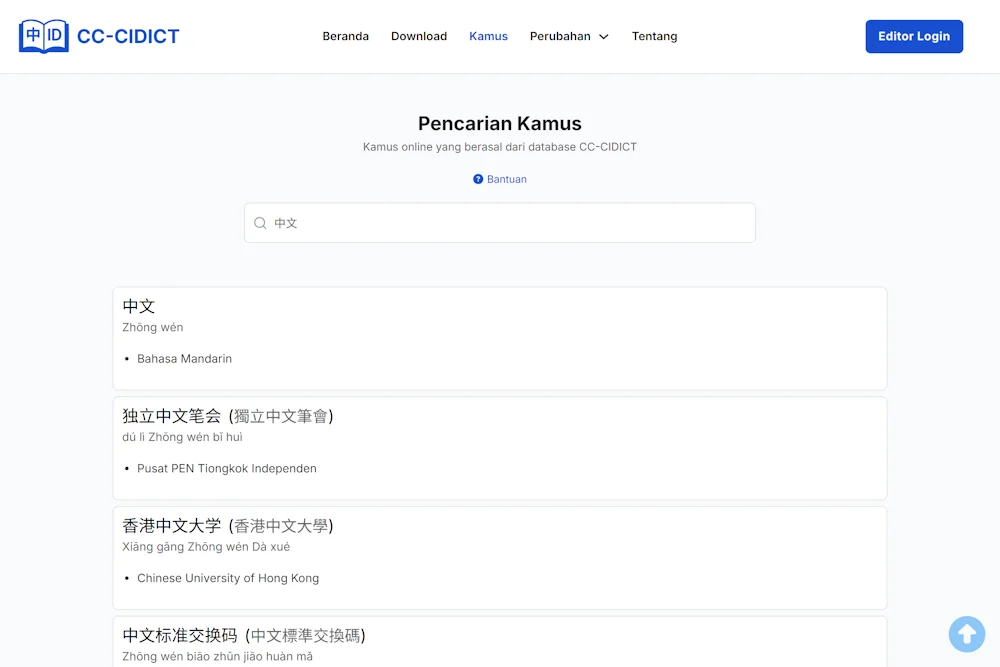Select the Kamus navigation item
The image size is (1000, 667).
coord(488,36)
